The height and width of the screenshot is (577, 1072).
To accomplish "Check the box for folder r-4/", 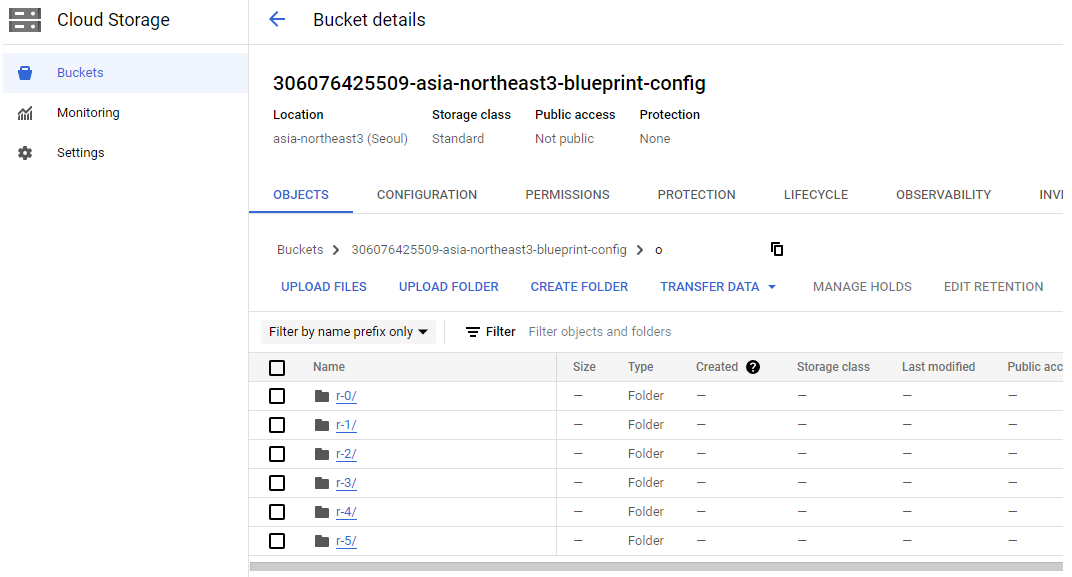I will 277,512.
